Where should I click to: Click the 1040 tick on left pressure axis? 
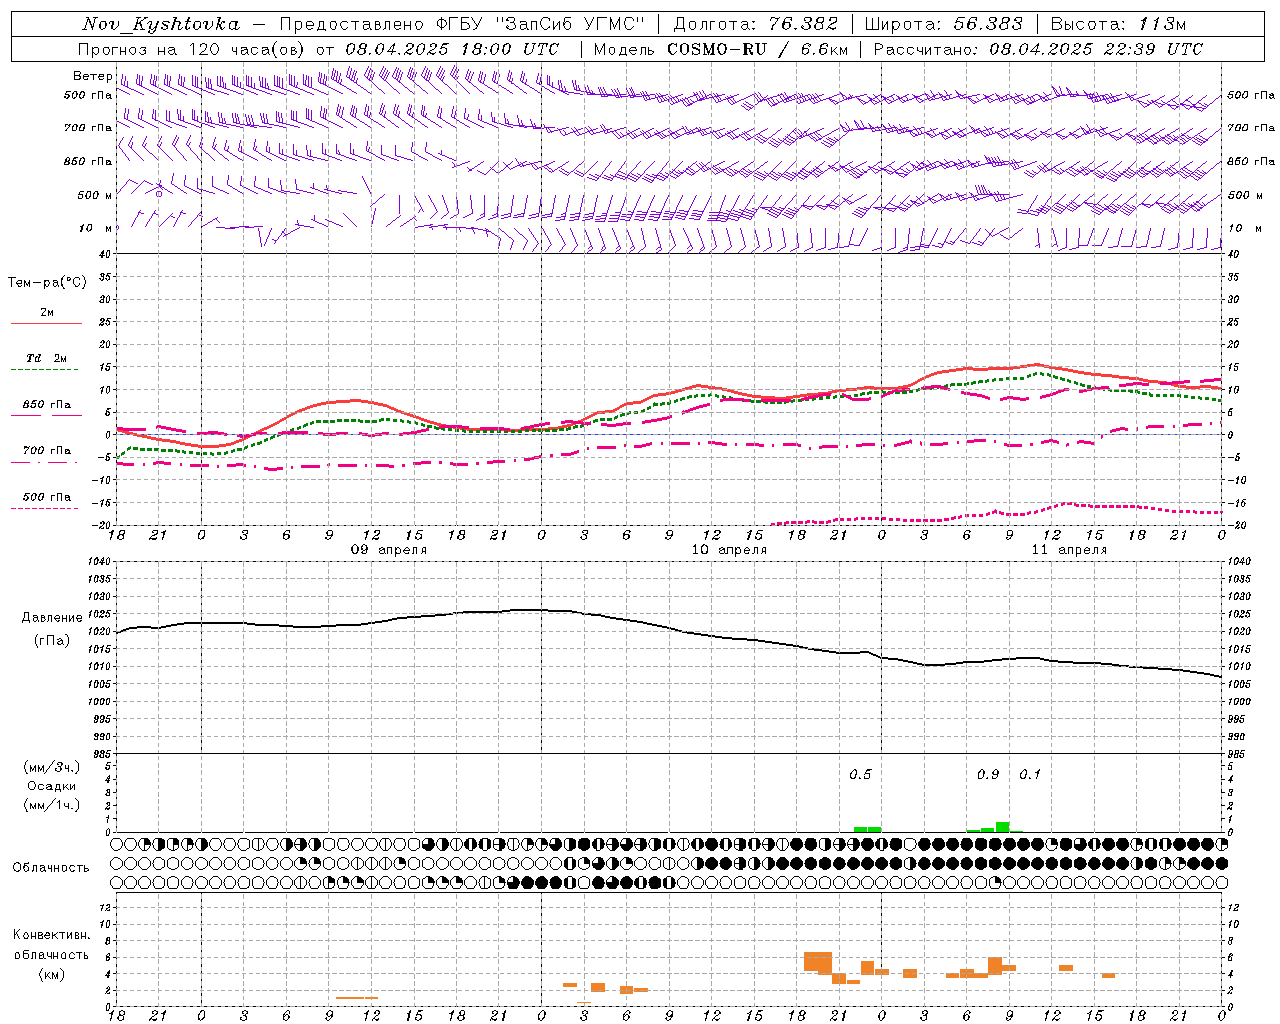[98, 562]
